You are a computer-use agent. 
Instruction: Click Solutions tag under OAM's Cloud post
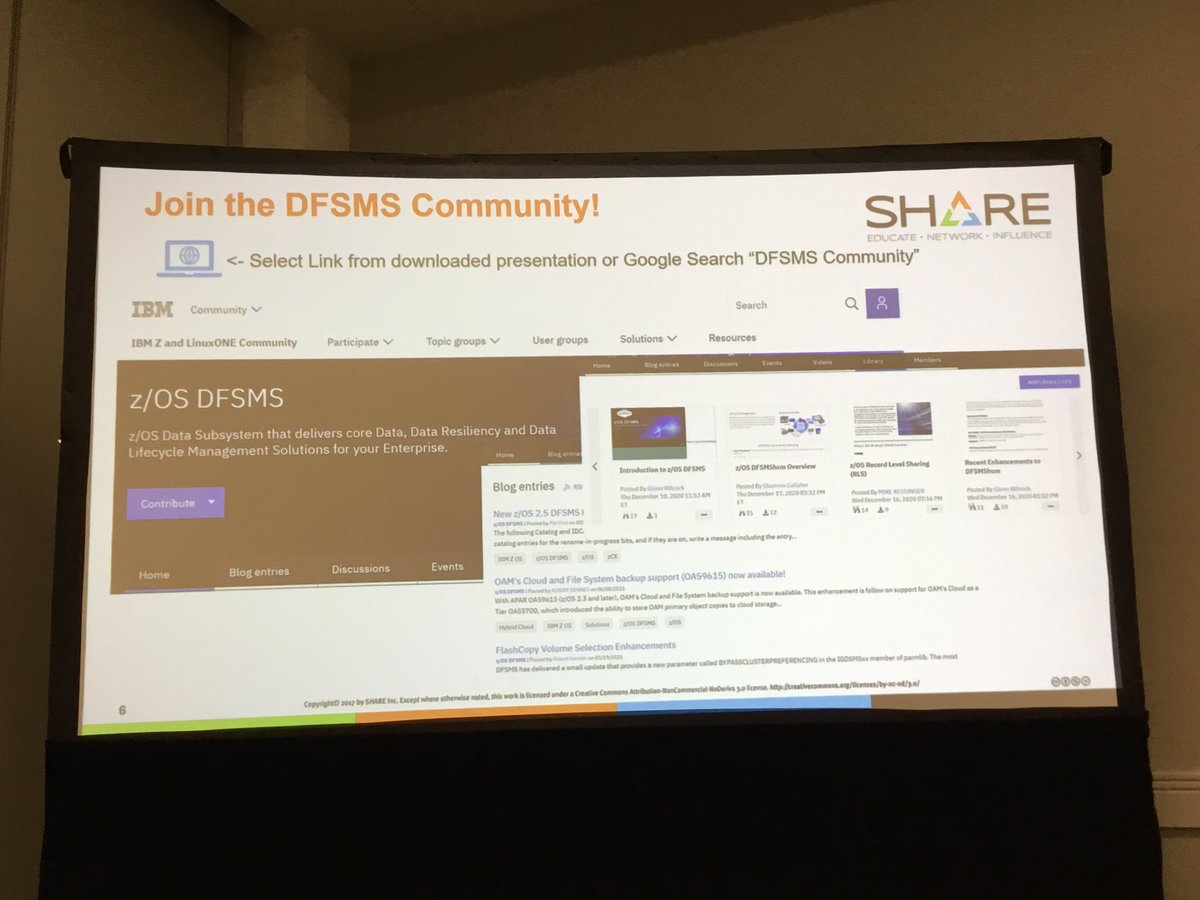[596, 625]
